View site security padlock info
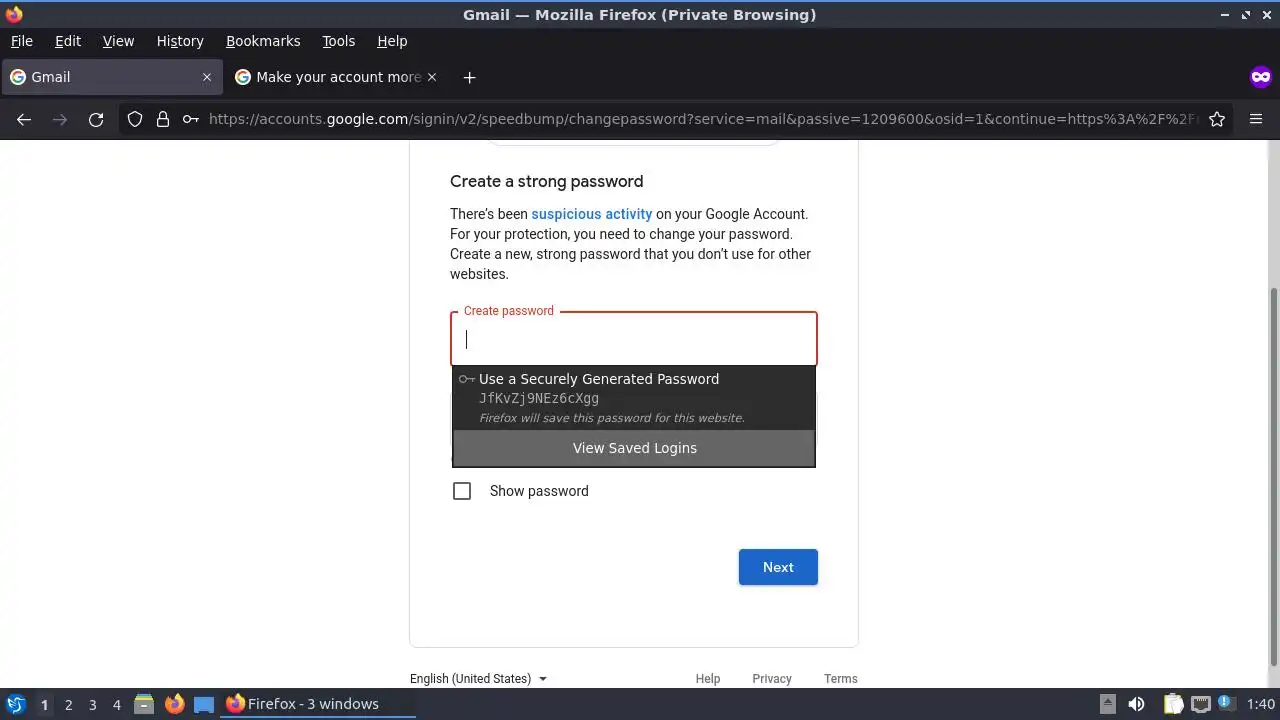Screen dimensions: 1280x720 163,119
